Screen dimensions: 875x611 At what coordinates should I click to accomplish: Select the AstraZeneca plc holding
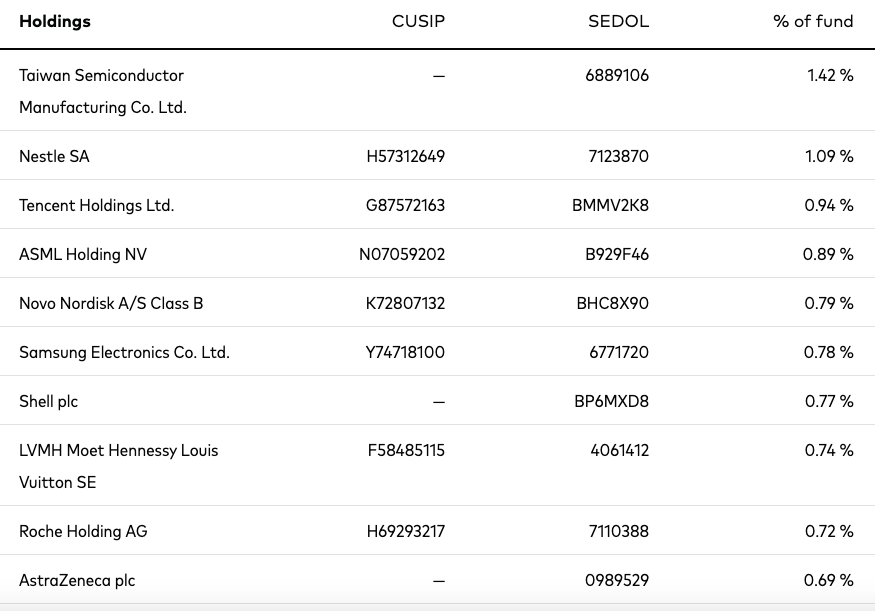pos(77,580)
